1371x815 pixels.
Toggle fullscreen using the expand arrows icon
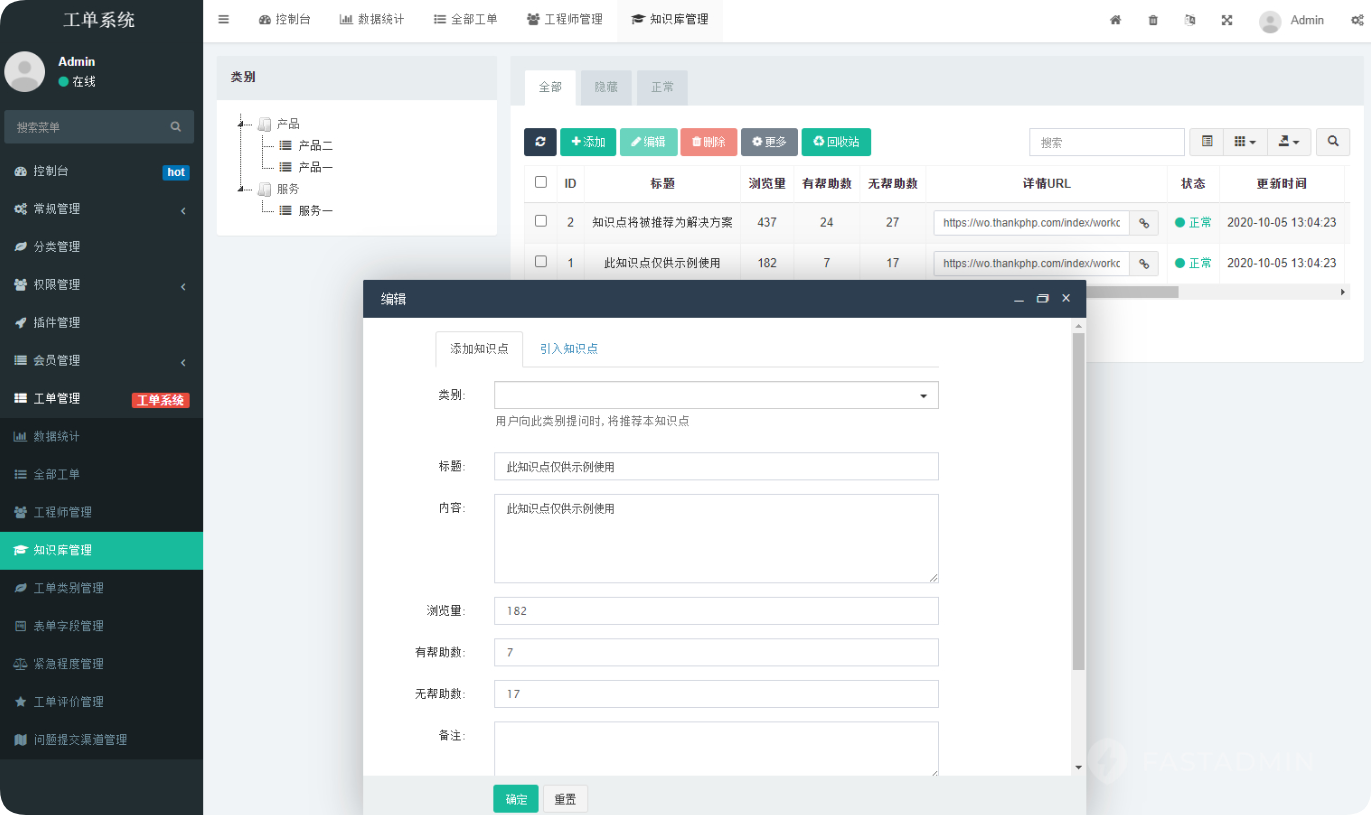tap(1226, 19)
